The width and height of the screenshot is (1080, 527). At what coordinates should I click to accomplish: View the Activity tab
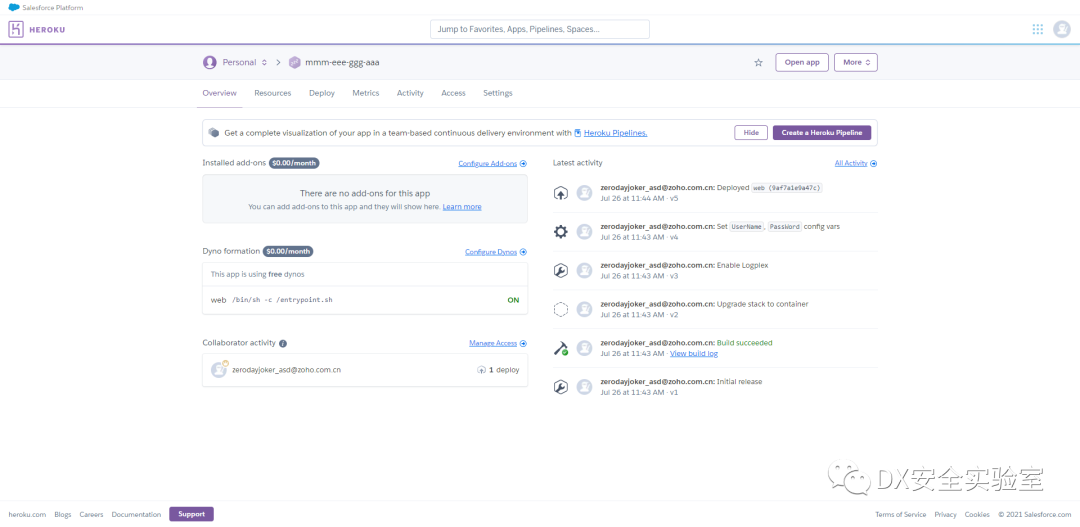click(x=410, y=93)
